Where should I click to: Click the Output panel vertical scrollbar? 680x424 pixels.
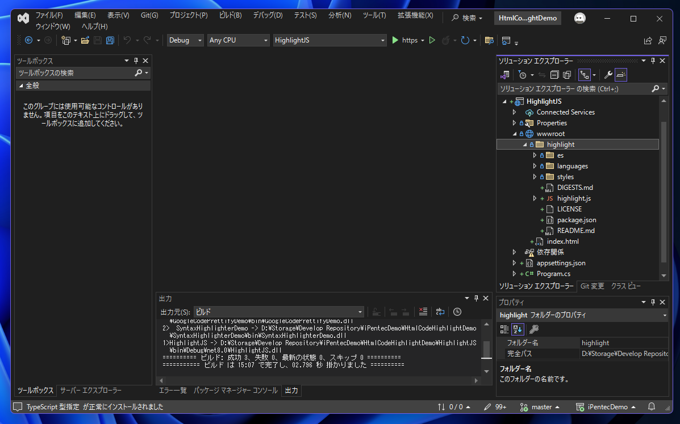[486, 348]
